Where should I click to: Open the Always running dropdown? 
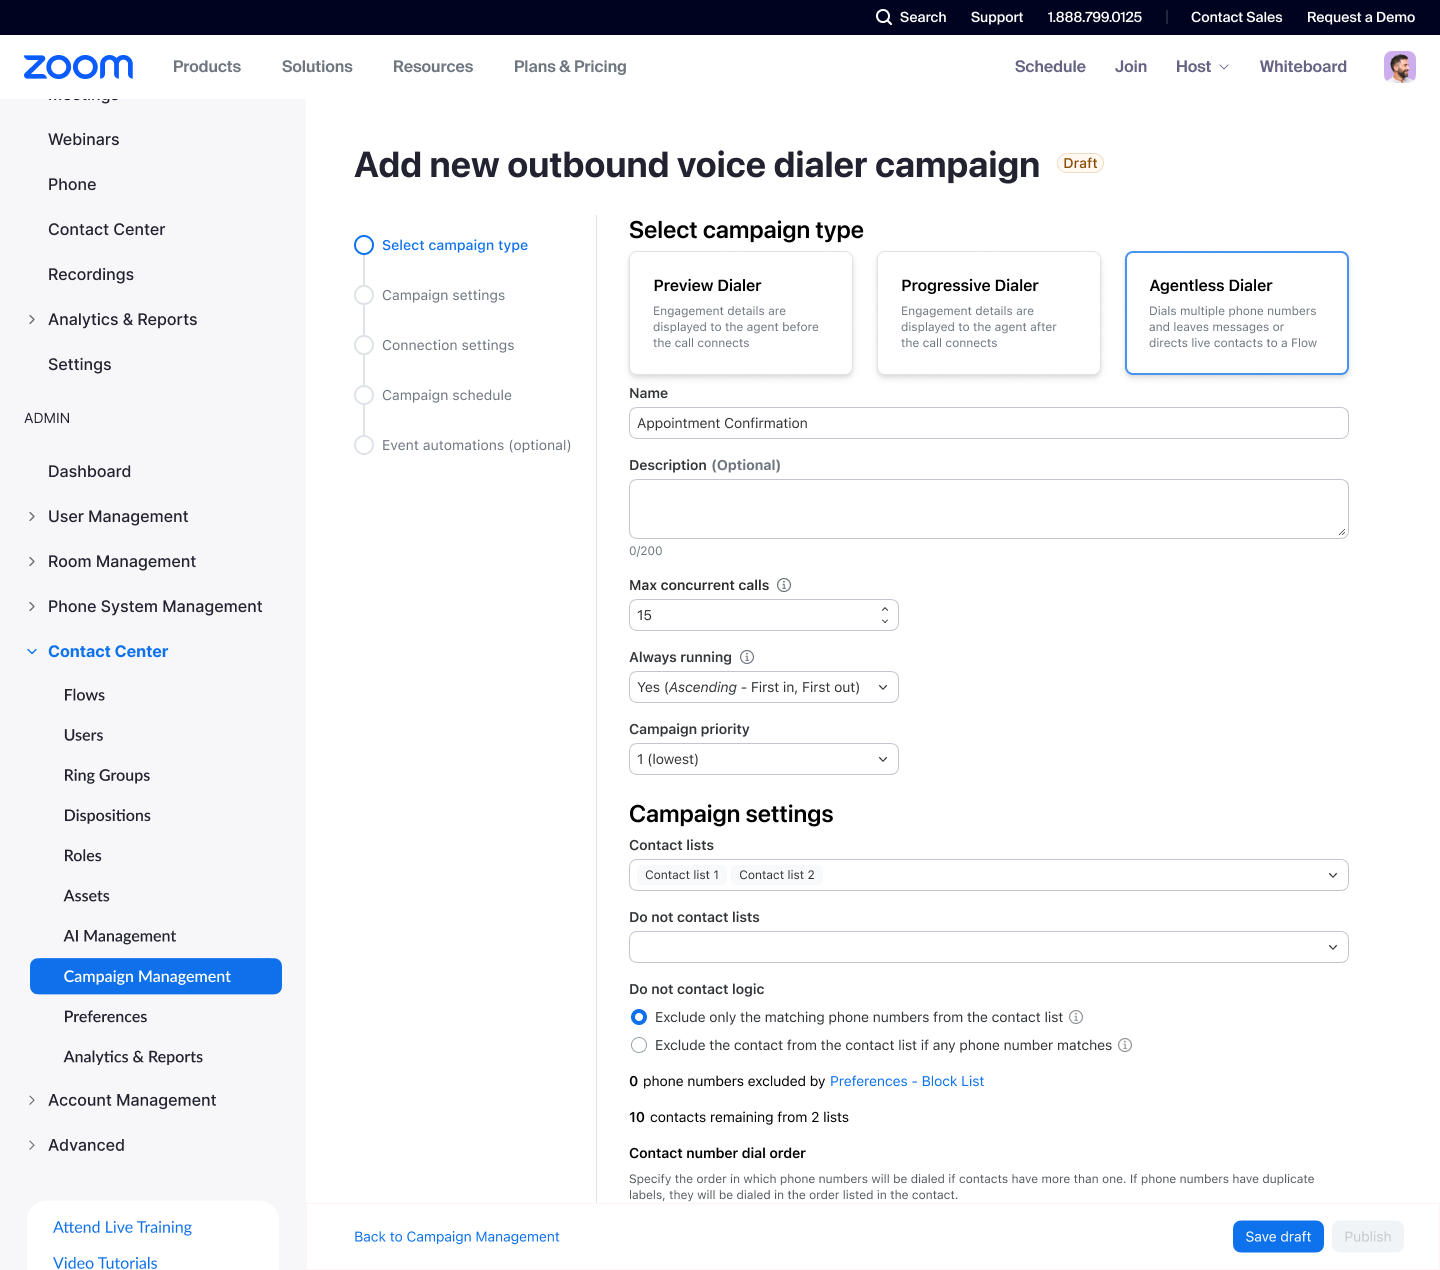tap(764, 687)
